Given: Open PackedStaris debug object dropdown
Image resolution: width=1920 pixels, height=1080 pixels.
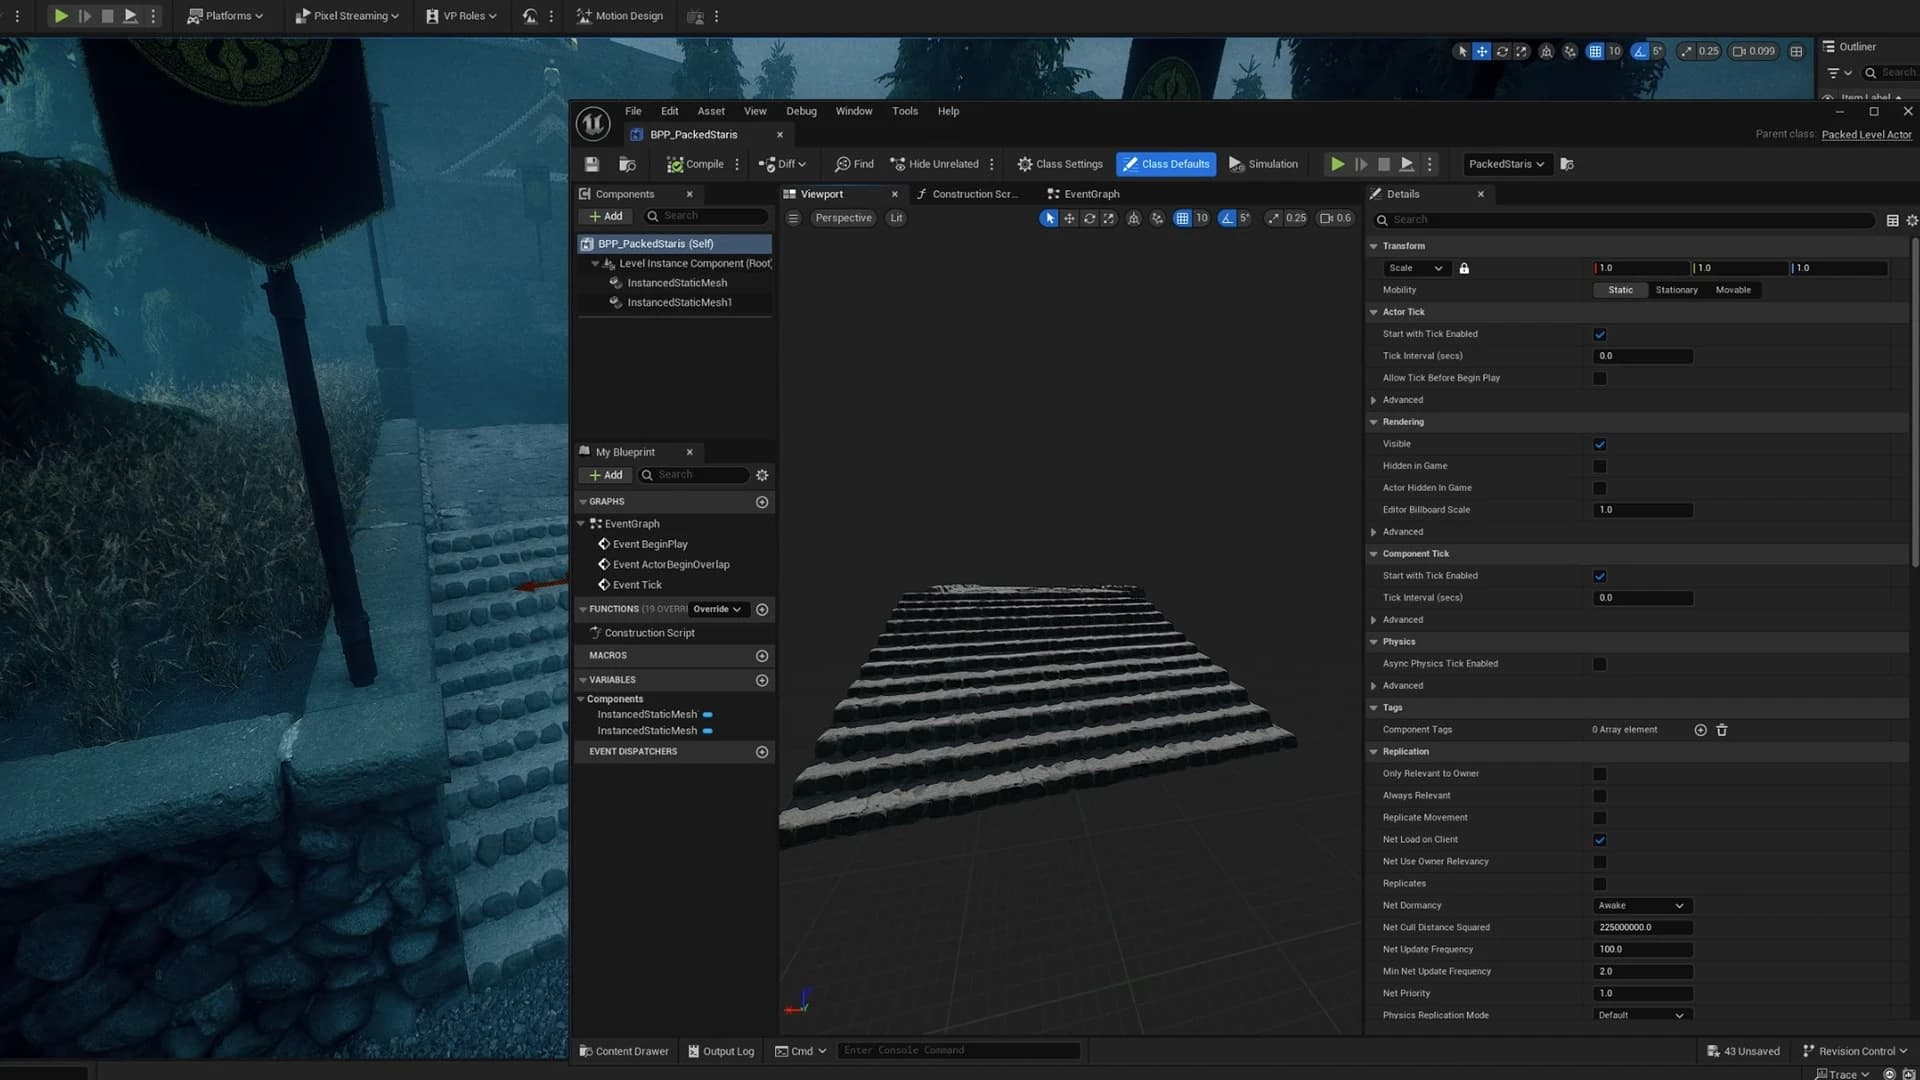Looking at the screenshot, I should 1506,164.
